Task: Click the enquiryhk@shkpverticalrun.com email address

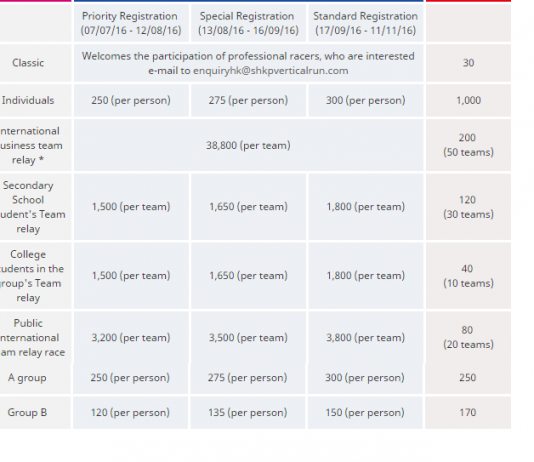Action: click(271, 71)
